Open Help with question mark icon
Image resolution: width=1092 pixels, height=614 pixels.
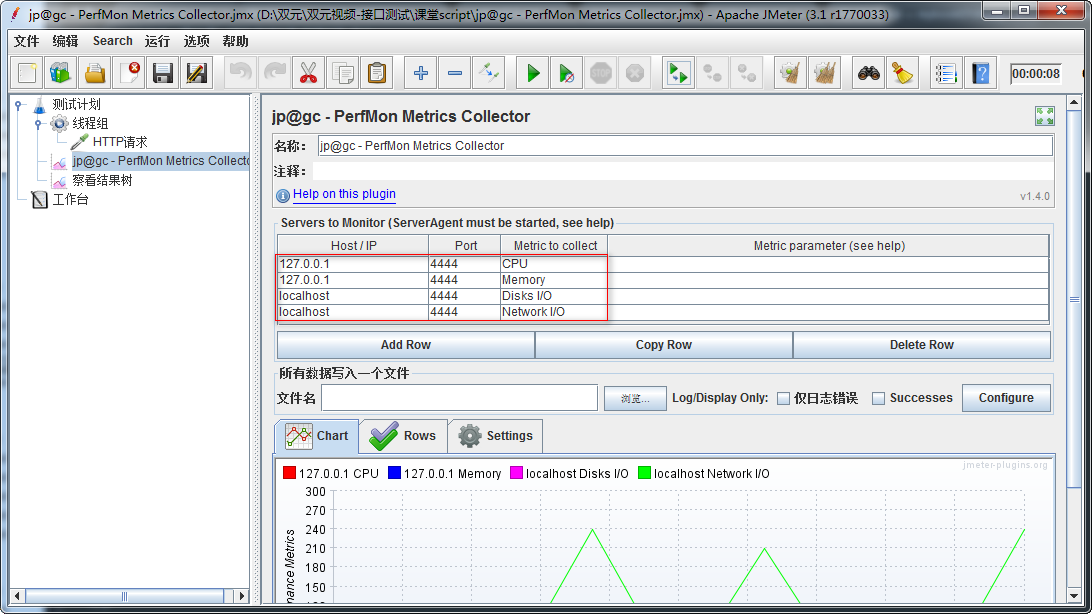click(981, 73)
